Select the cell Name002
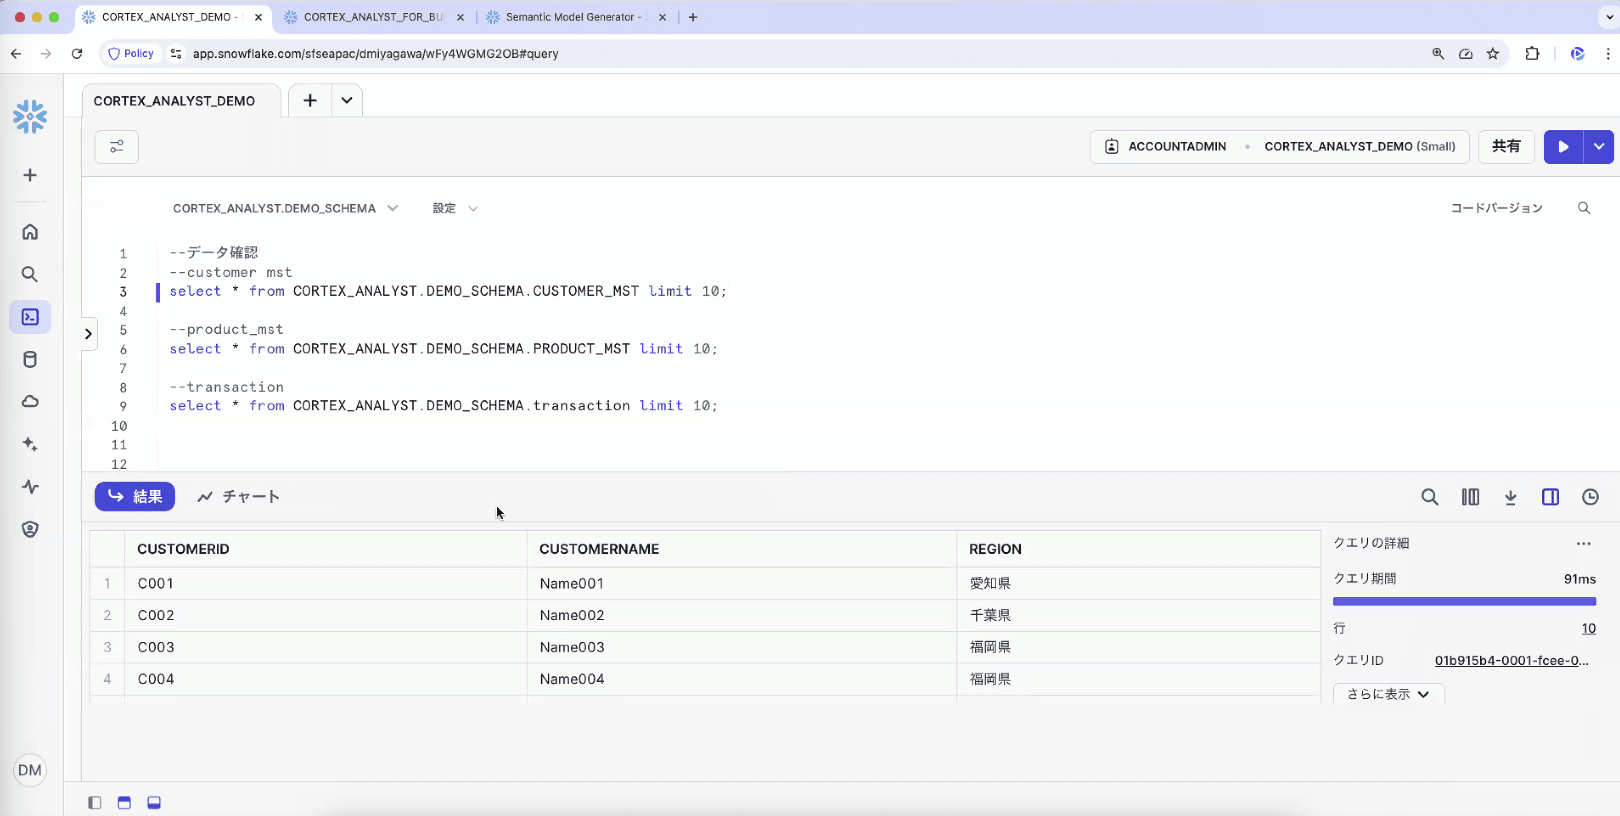 tap(741, 615)
